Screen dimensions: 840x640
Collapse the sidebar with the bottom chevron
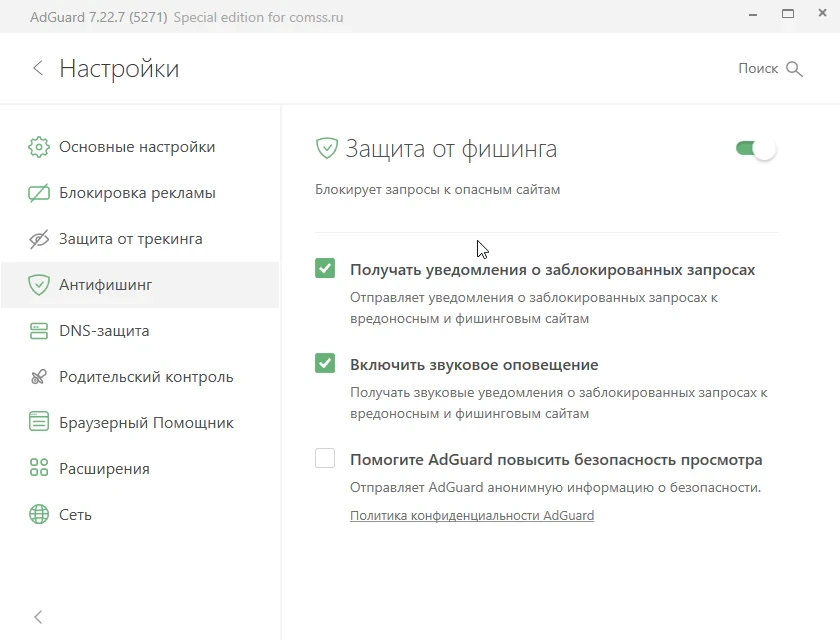pos(38,617)
